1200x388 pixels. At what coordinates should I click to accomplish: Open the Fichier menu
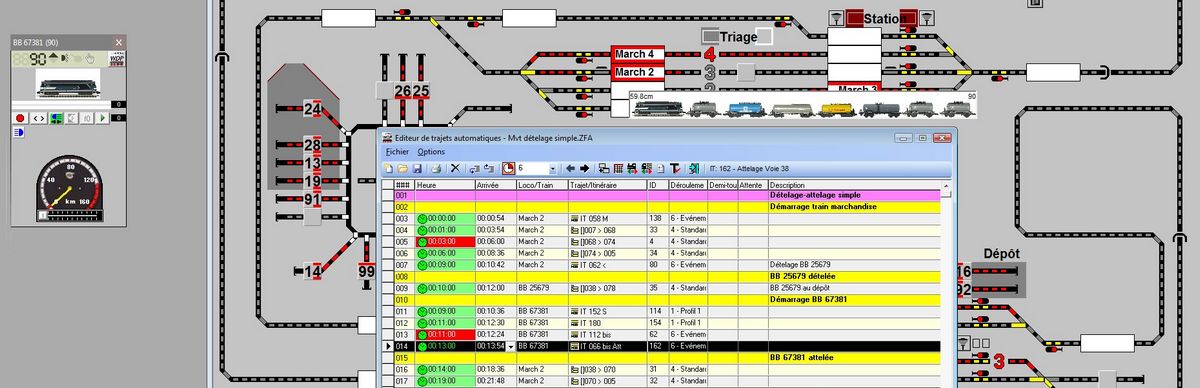[x=397, y=151]
